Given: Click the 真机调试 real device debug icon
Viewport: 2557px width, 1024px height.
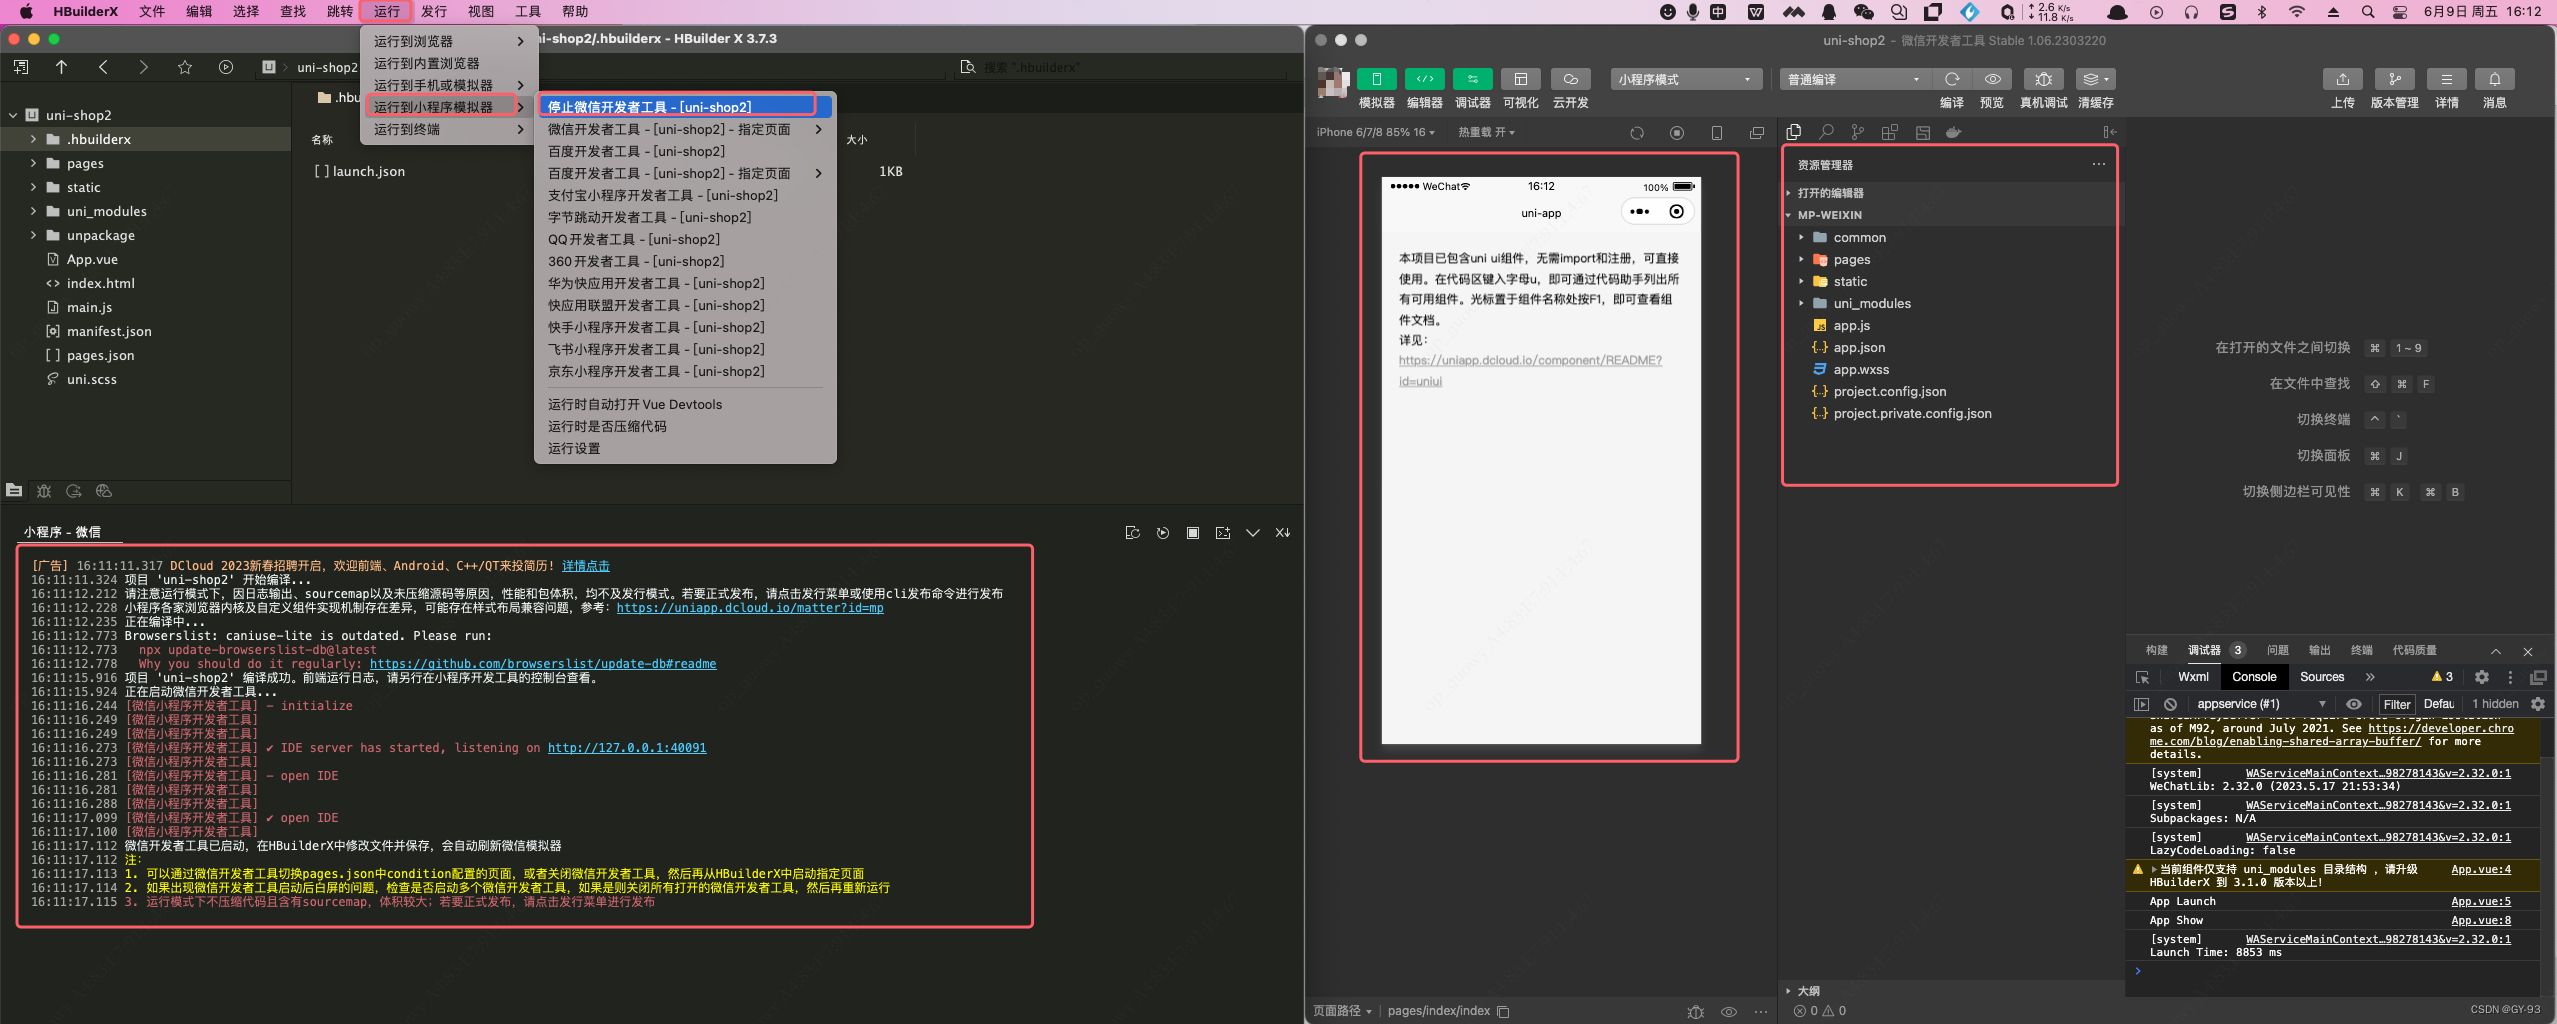Looking at the screenshot, I should coord(2043,79).
